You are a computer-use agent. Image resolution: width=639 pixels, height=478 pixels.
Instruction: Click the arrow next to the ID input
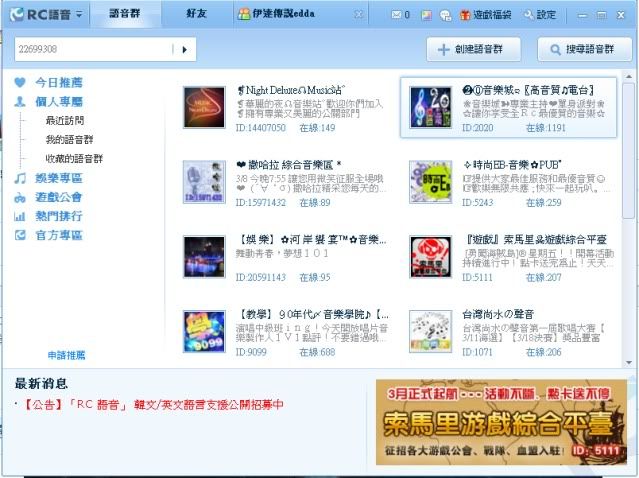(x=186, y=49)
